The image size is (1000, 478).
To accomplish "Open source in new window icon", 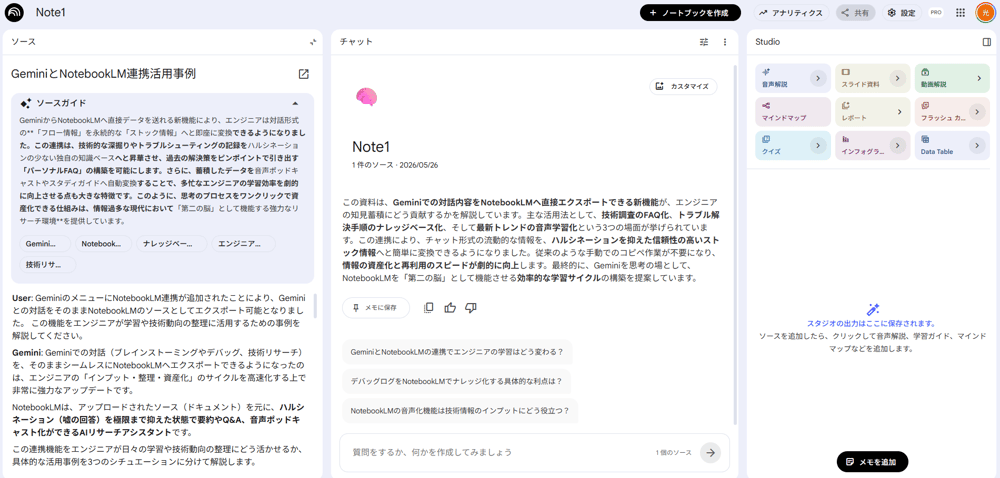I will tap(304, 74).
